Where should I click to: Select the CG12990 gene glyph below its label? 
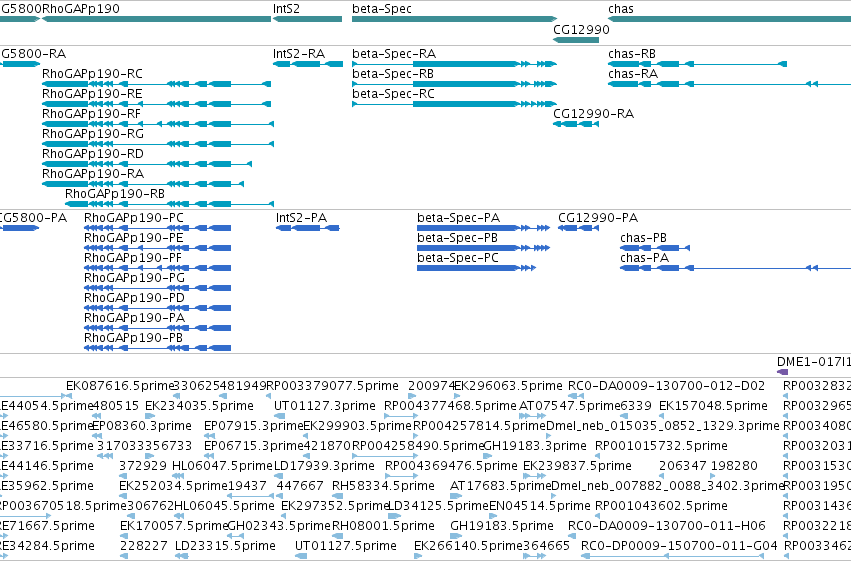[x=576, y=40]
